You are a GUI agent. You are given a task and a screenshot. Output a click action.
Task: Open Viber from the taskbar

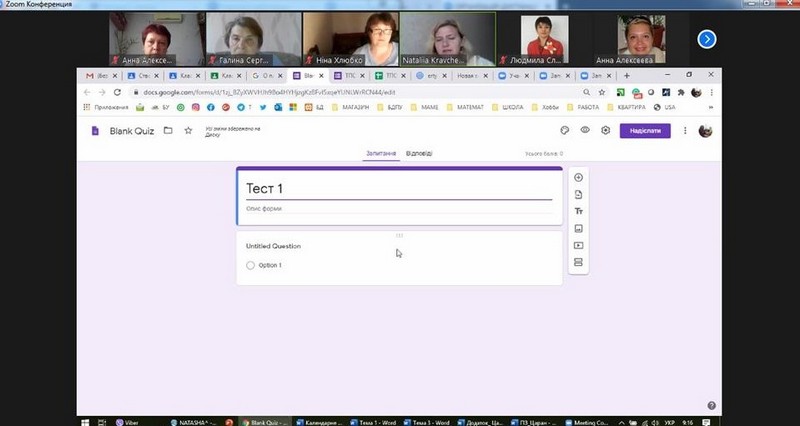coord(128,422)
